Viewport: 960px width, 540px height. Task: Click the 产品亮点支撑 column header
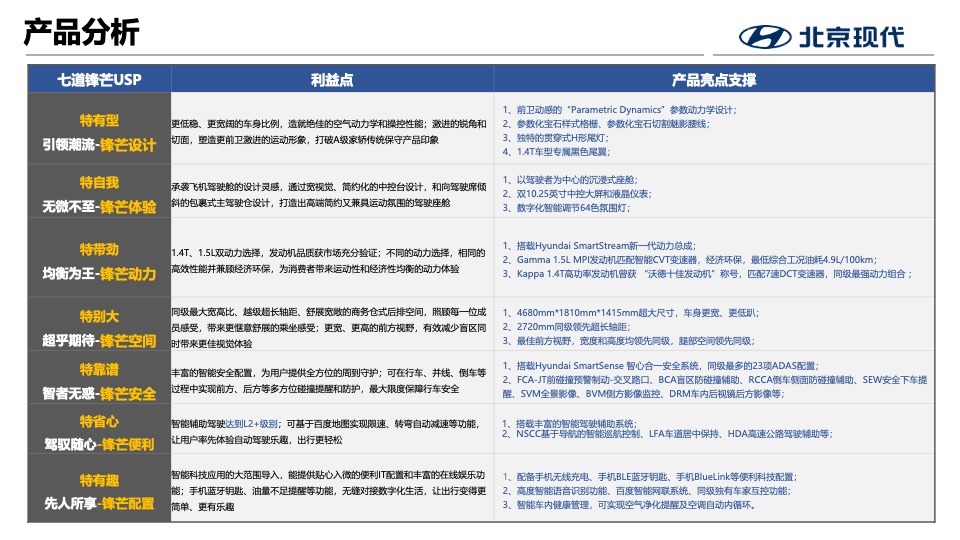point(714,80)
